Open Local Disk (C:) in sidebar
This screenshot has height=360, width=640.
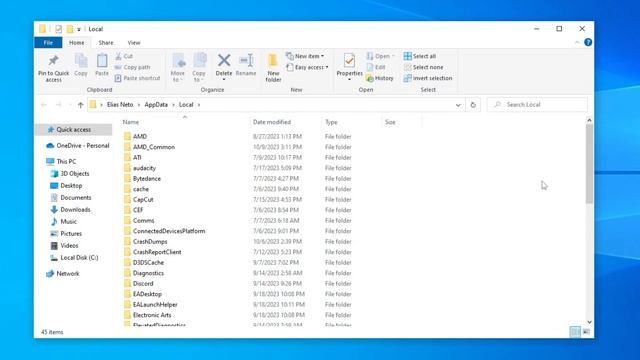74,258
